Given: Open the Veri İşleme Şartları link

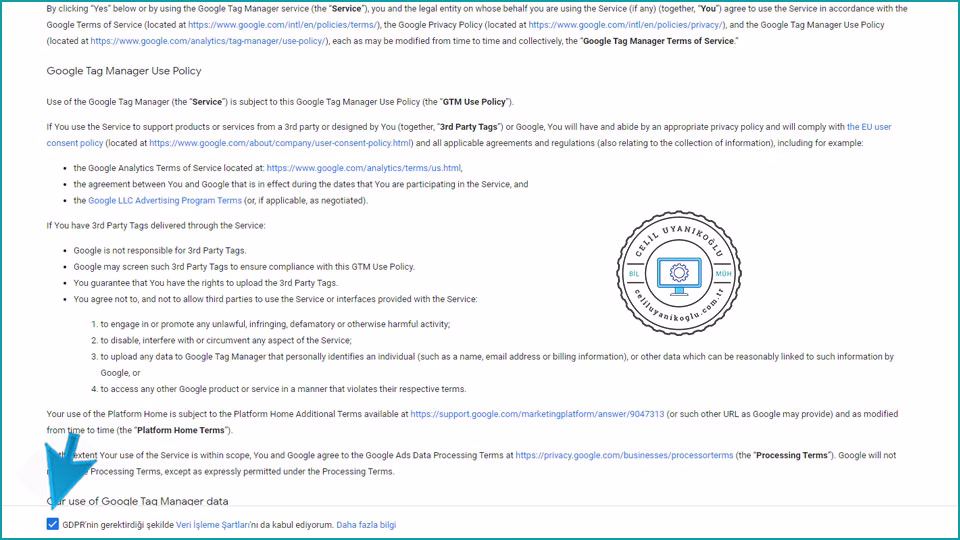Looking at the screenshot, I should 212,525.
